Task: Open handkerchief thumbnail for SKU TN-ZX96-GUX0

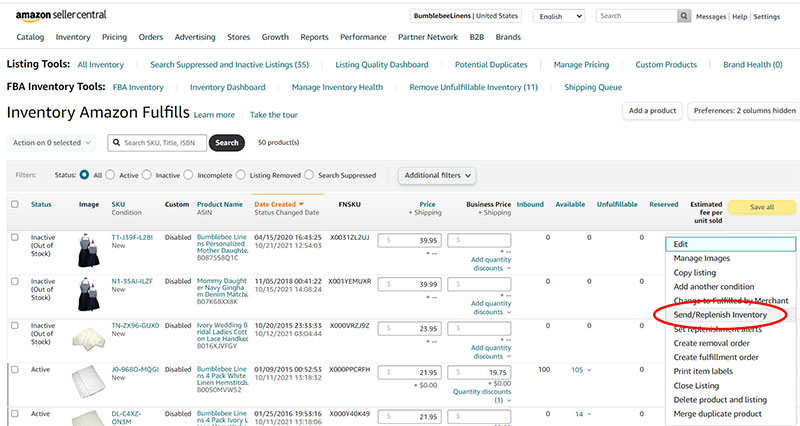Action: pos(89,339)
